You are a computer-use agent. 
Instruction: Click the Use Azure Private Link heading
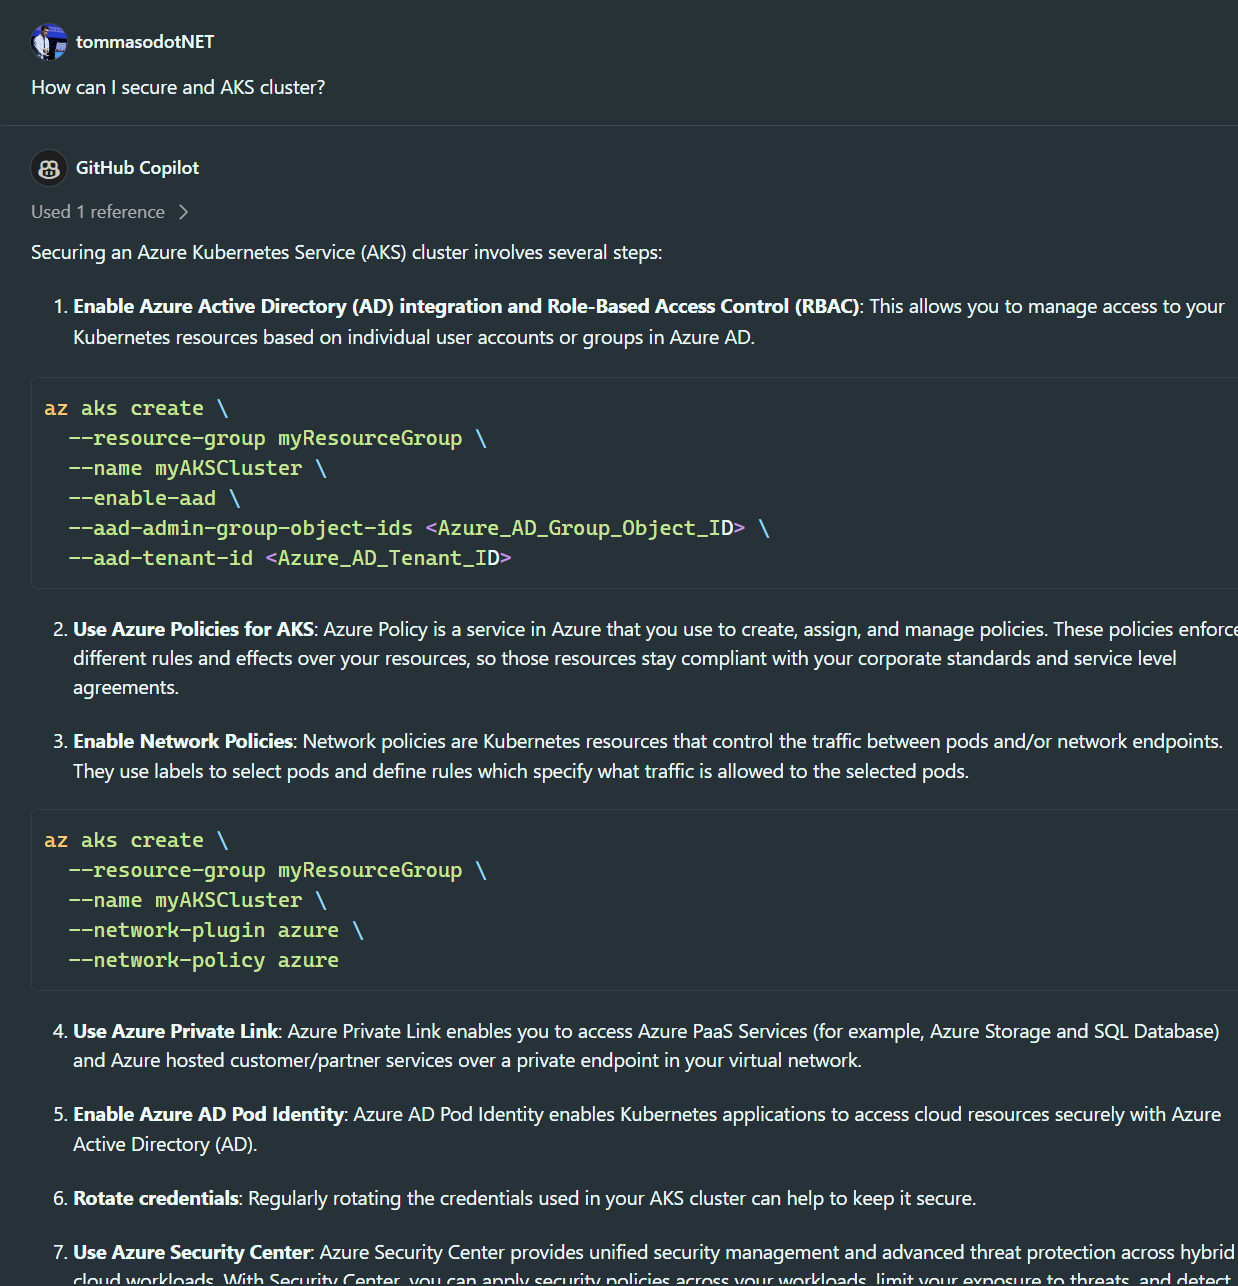175,1031
